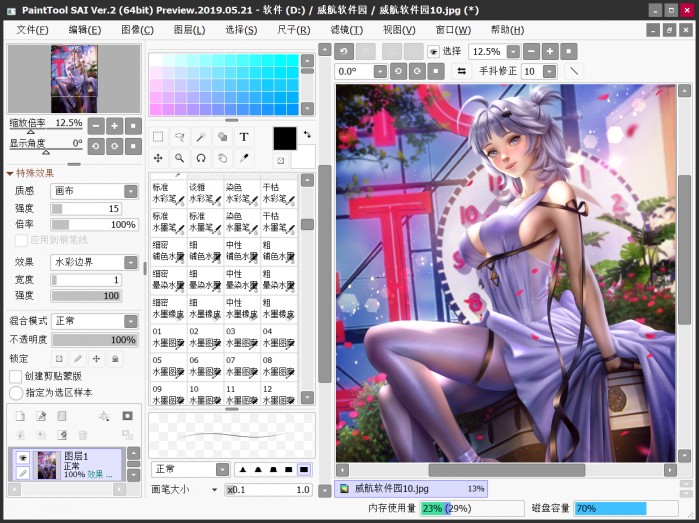Select 粗 水墨橡皮 brush preset
Viewport: 699px width, 523px height.
click(x=279, y=309)
